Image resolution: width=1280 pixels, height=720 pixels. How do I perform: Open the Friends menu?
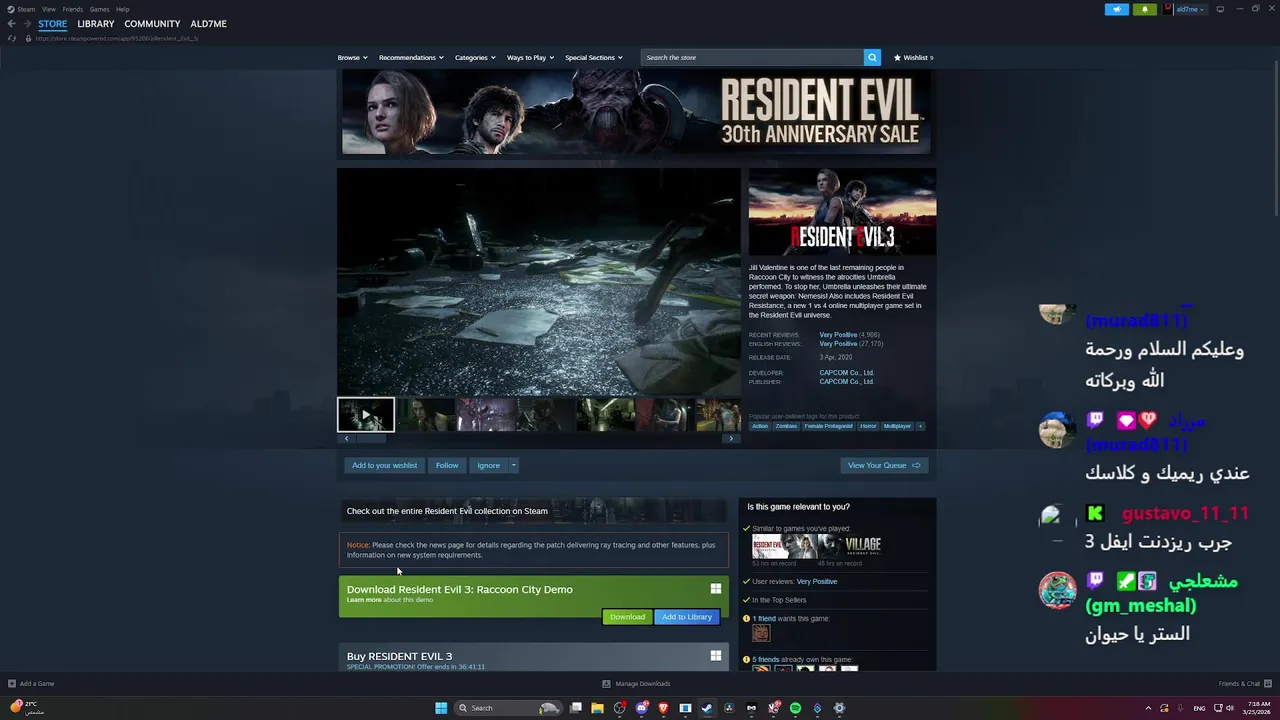click(x=73, y=9)
